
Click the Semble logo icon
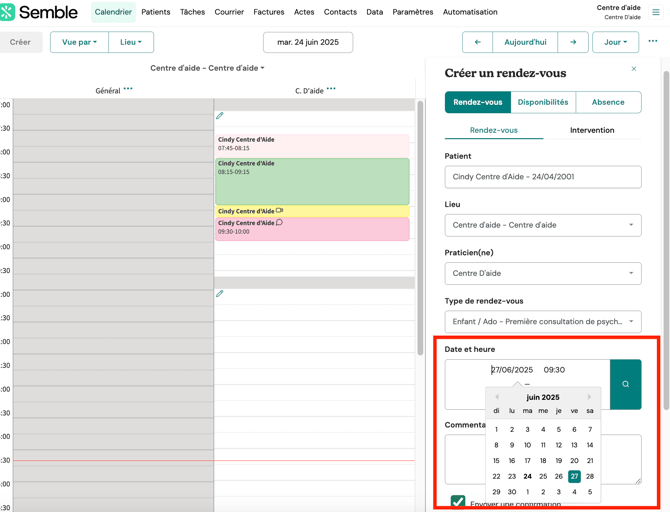[8, 13]
